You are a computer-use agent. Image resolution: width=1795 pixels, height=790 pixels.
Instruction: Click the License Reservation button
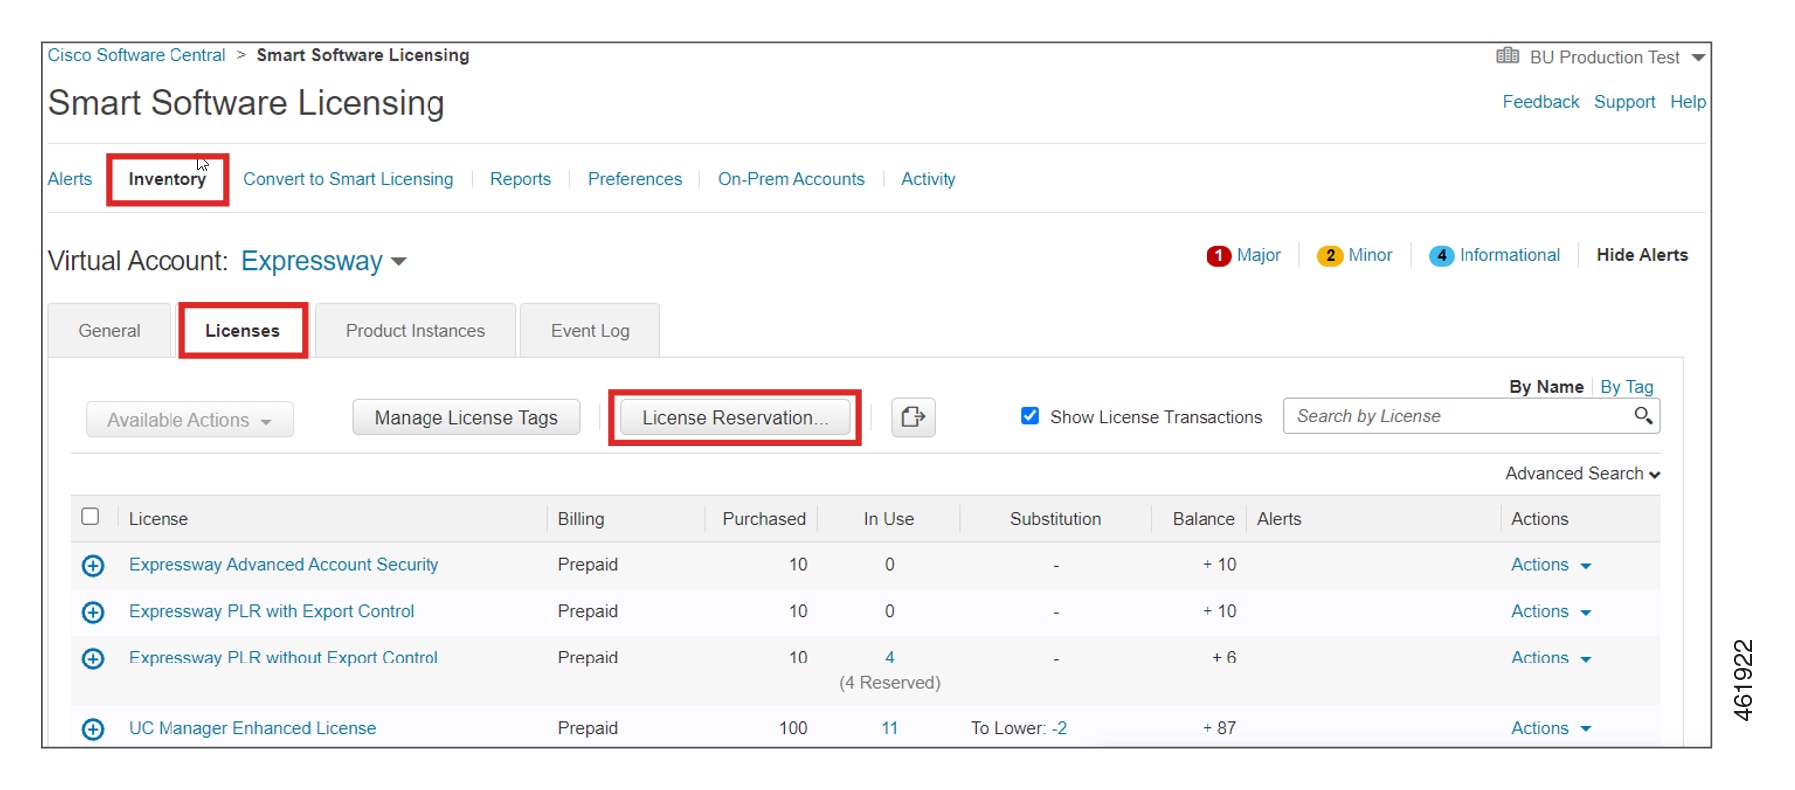tap(735, 418)
